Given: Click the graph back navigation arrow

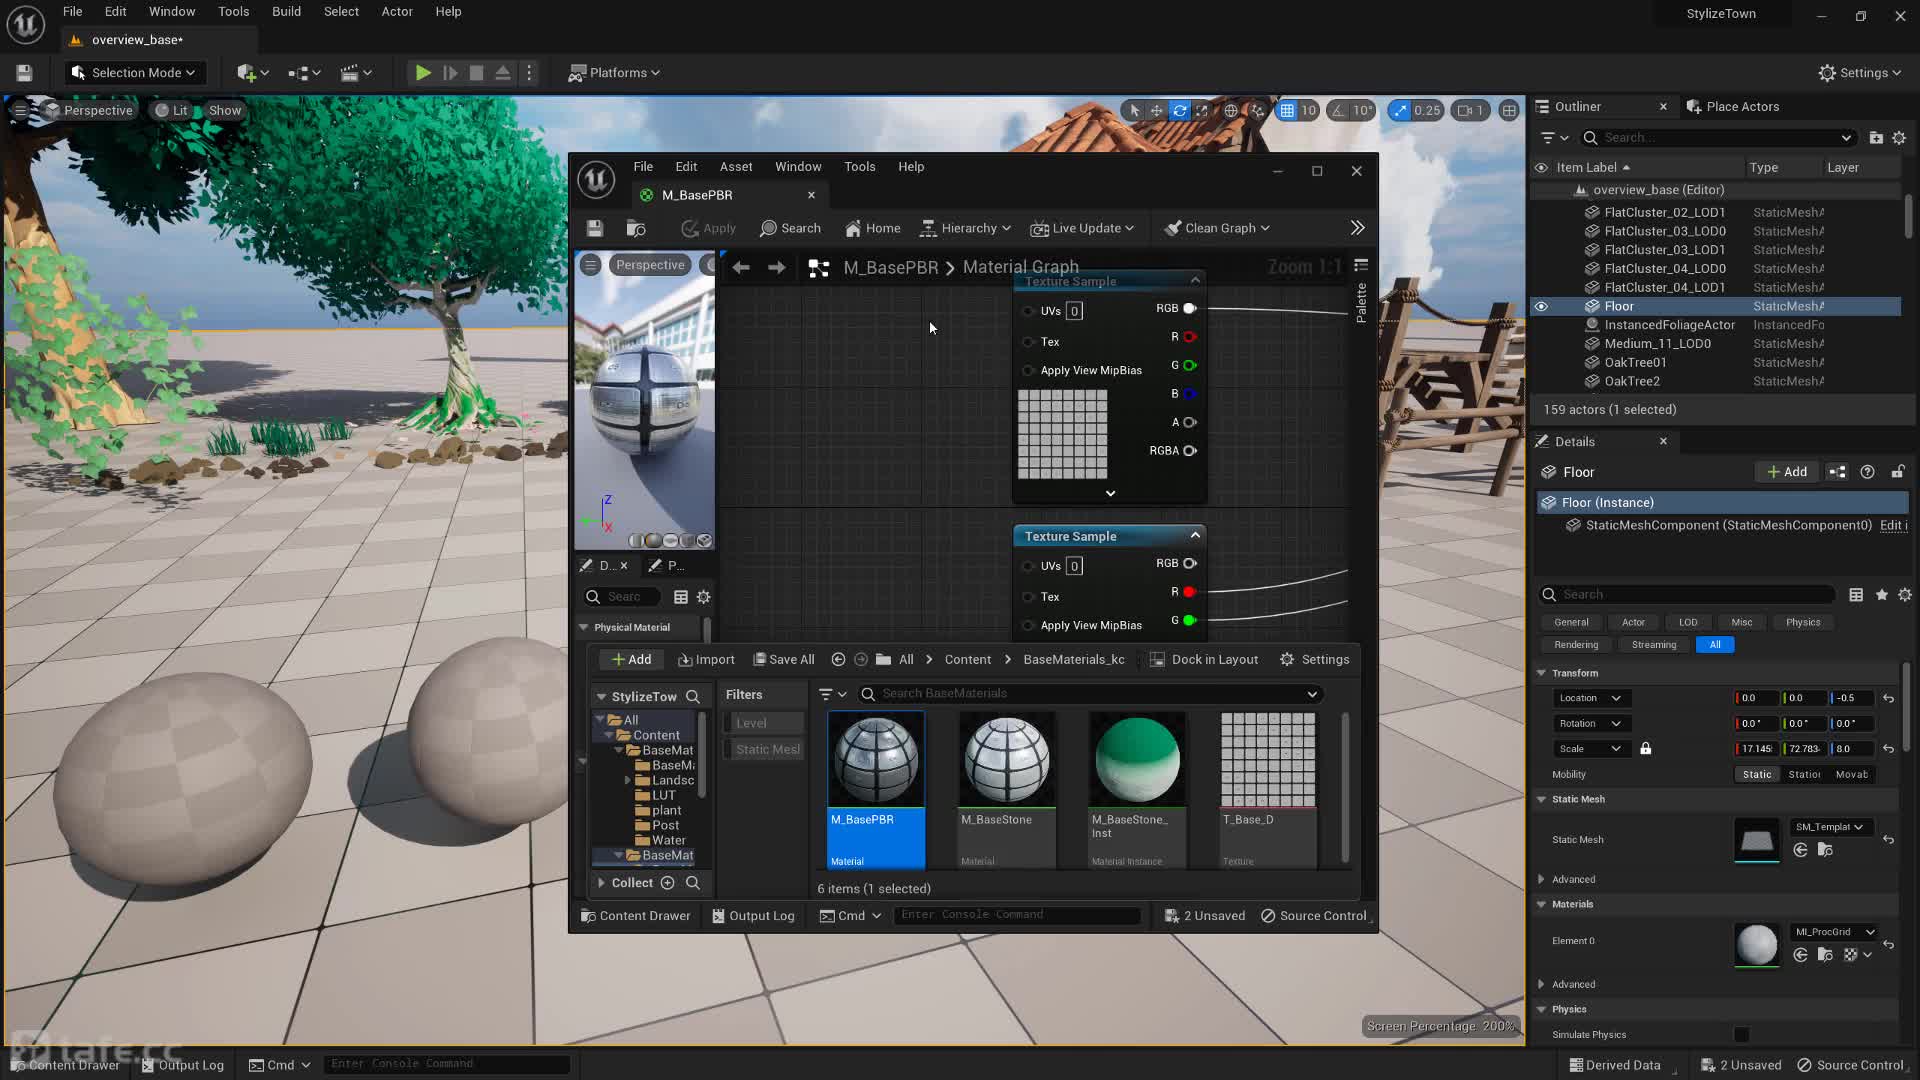Looking at the screenshot, I should click(741, 267).
